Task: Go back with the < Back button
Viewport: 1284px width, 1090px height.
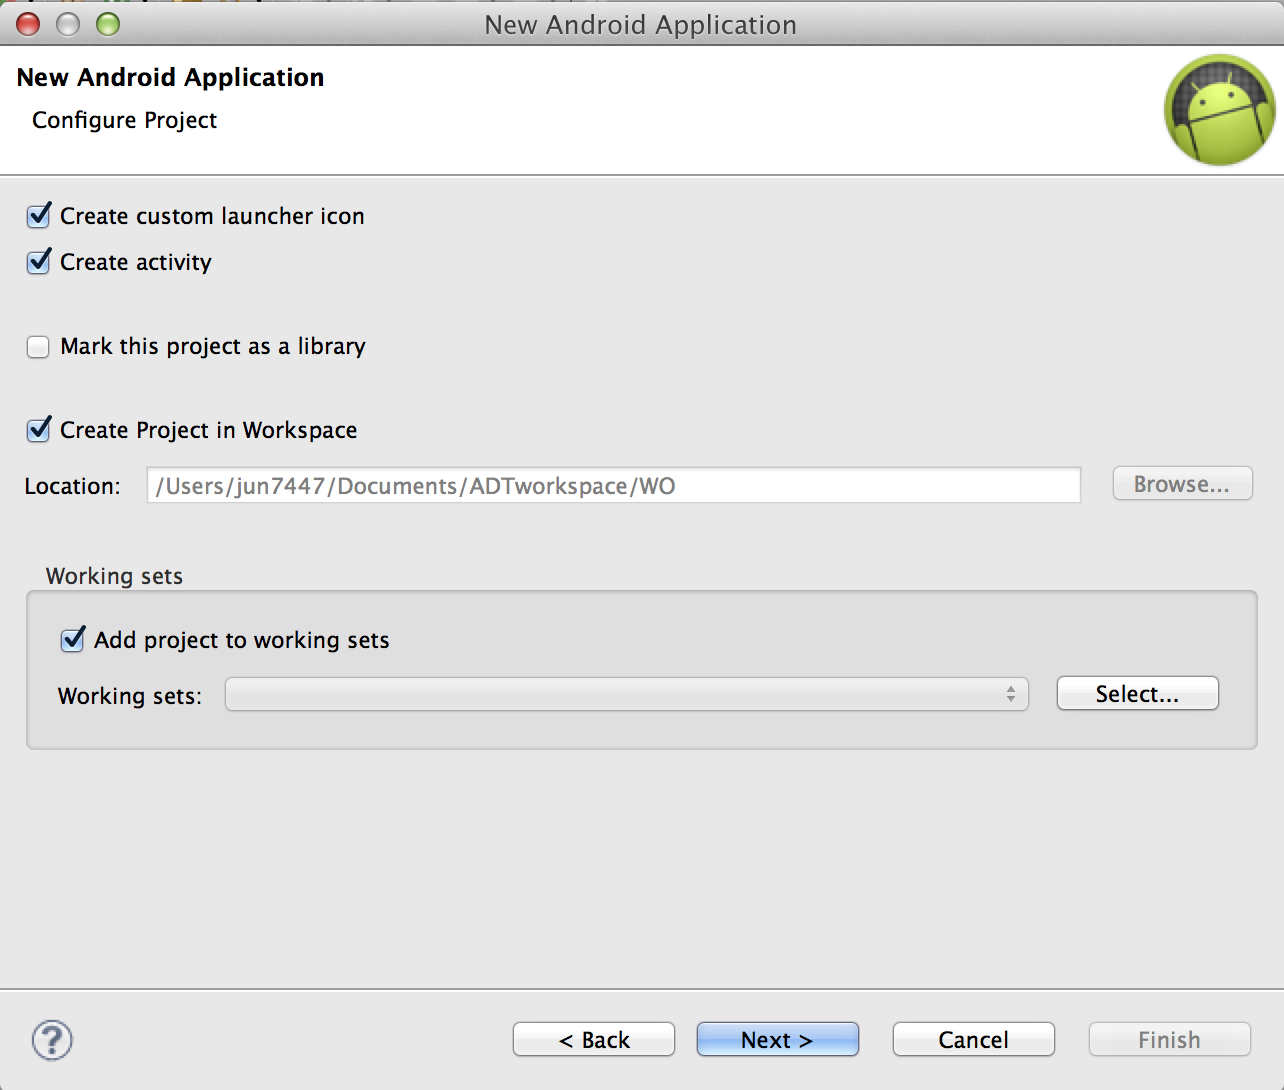Action: [x=594, y=1040]
